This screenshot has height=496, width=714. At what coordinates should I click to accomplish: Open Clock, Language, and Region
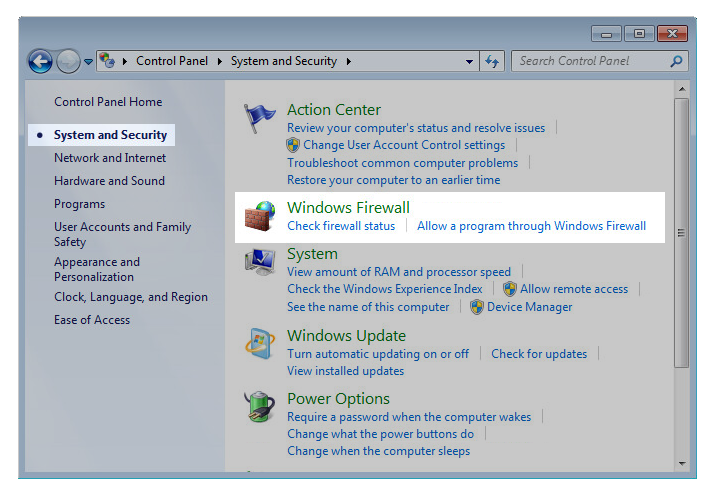(131, 297)
